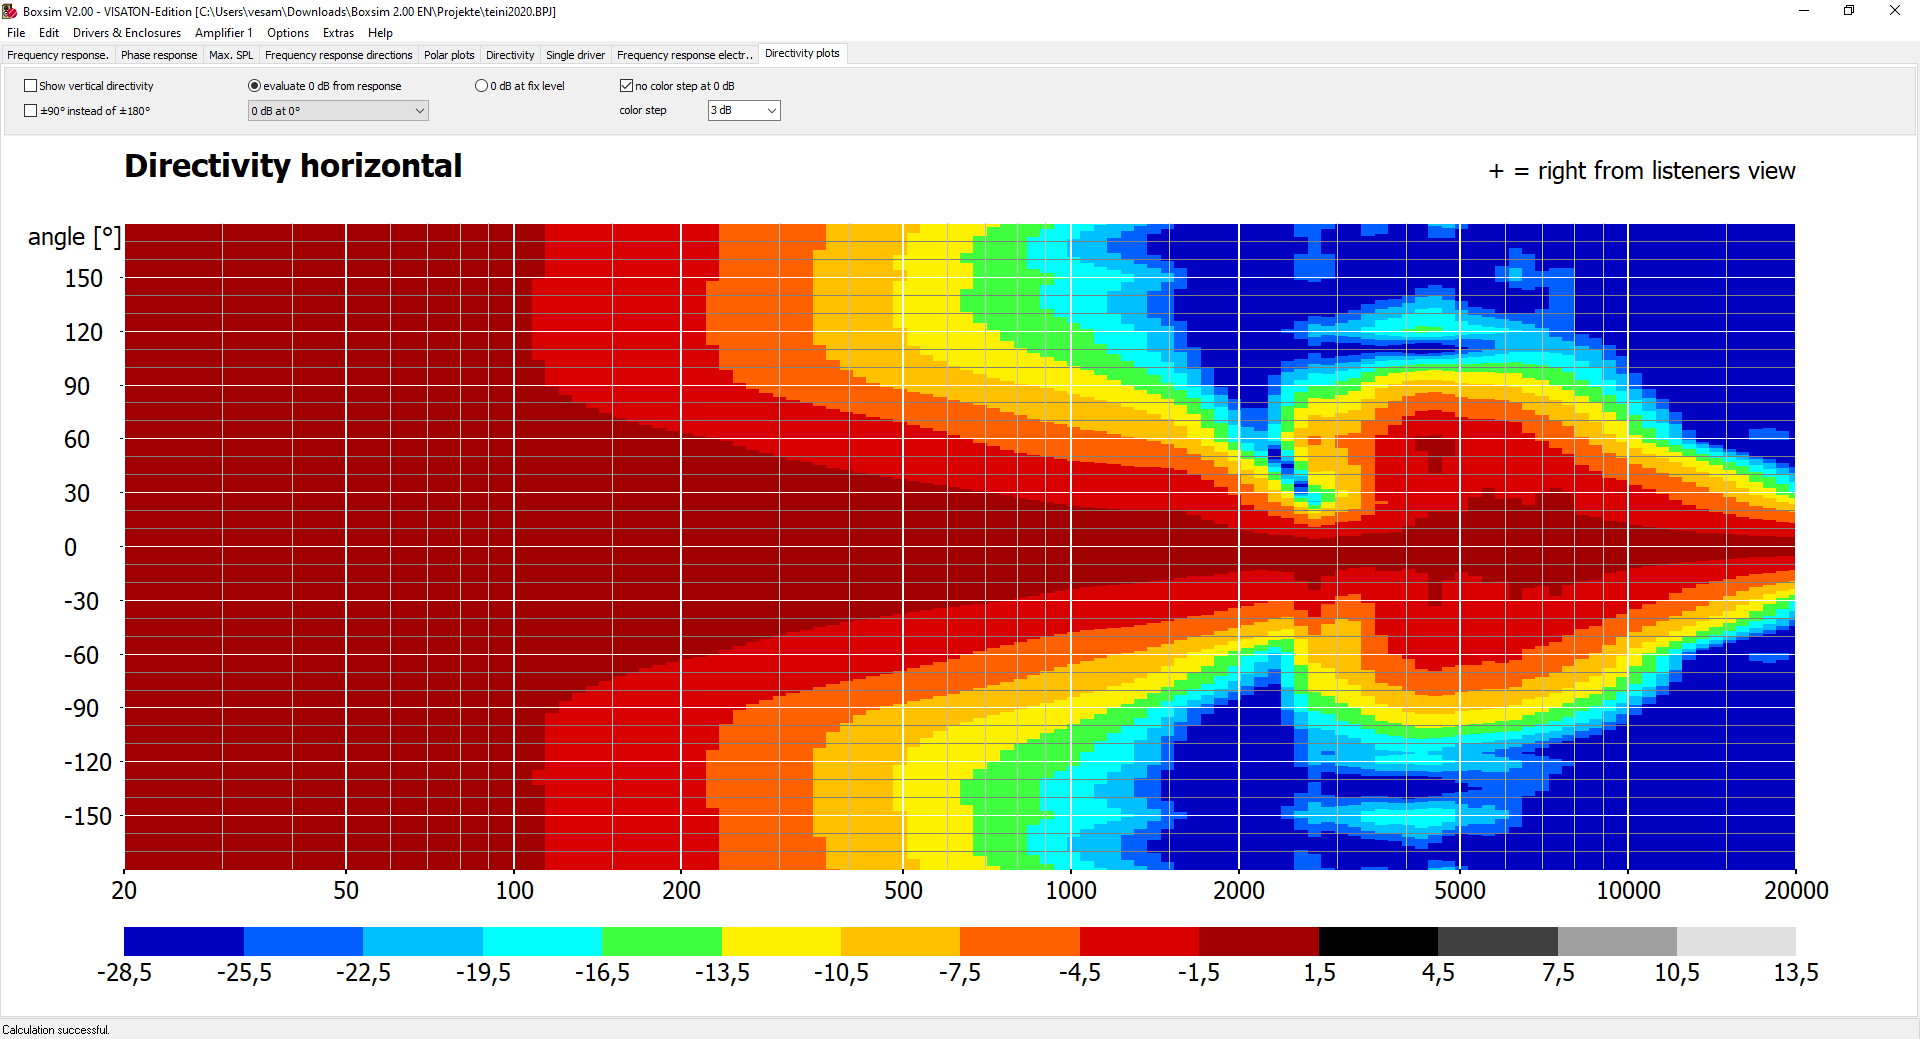This screenshot has width=1920, height=1039.
Task: Click the -150 angle axis label
Action: (x=88, y=816)
